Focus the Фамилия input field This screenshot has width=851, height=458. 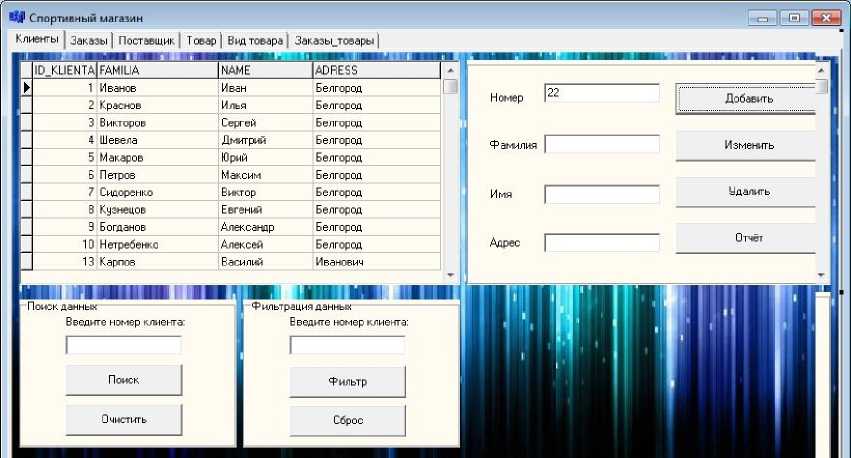pos(602,144)
